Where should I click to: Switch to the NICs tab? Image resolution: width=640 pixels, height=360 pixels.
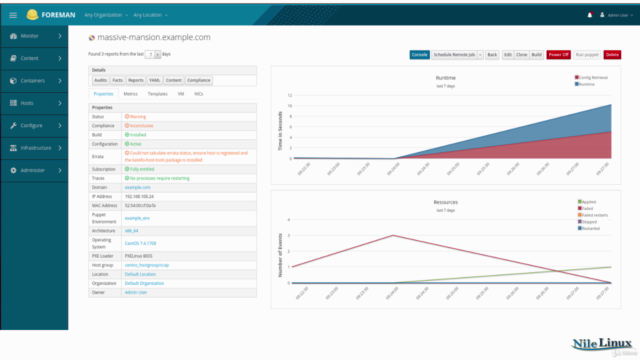pyautogui.click(x=199, y=94)
